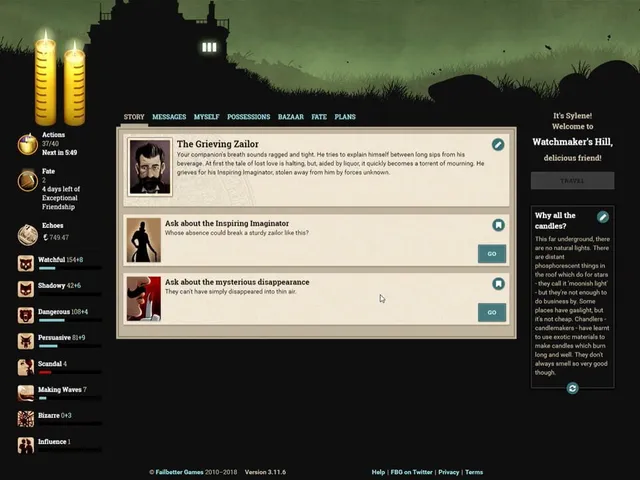The width and height of the screenshot is (640, 480).
Task: Open the Privacy link
Action: click(449, 472)
